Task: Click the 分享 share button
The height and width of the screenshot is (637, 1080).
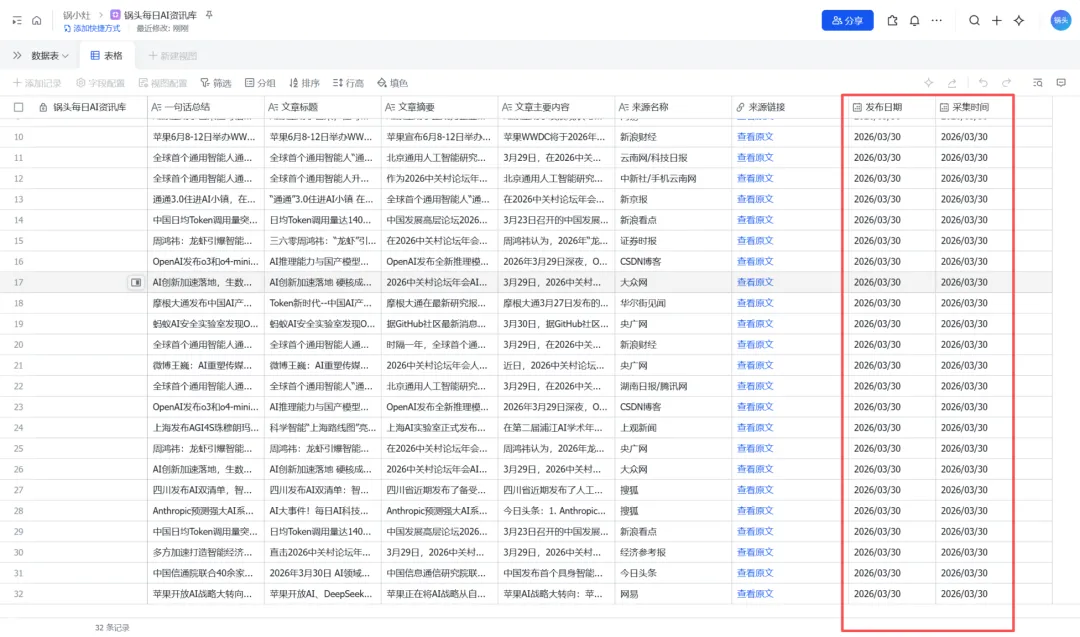Action: tap(847, 21)
